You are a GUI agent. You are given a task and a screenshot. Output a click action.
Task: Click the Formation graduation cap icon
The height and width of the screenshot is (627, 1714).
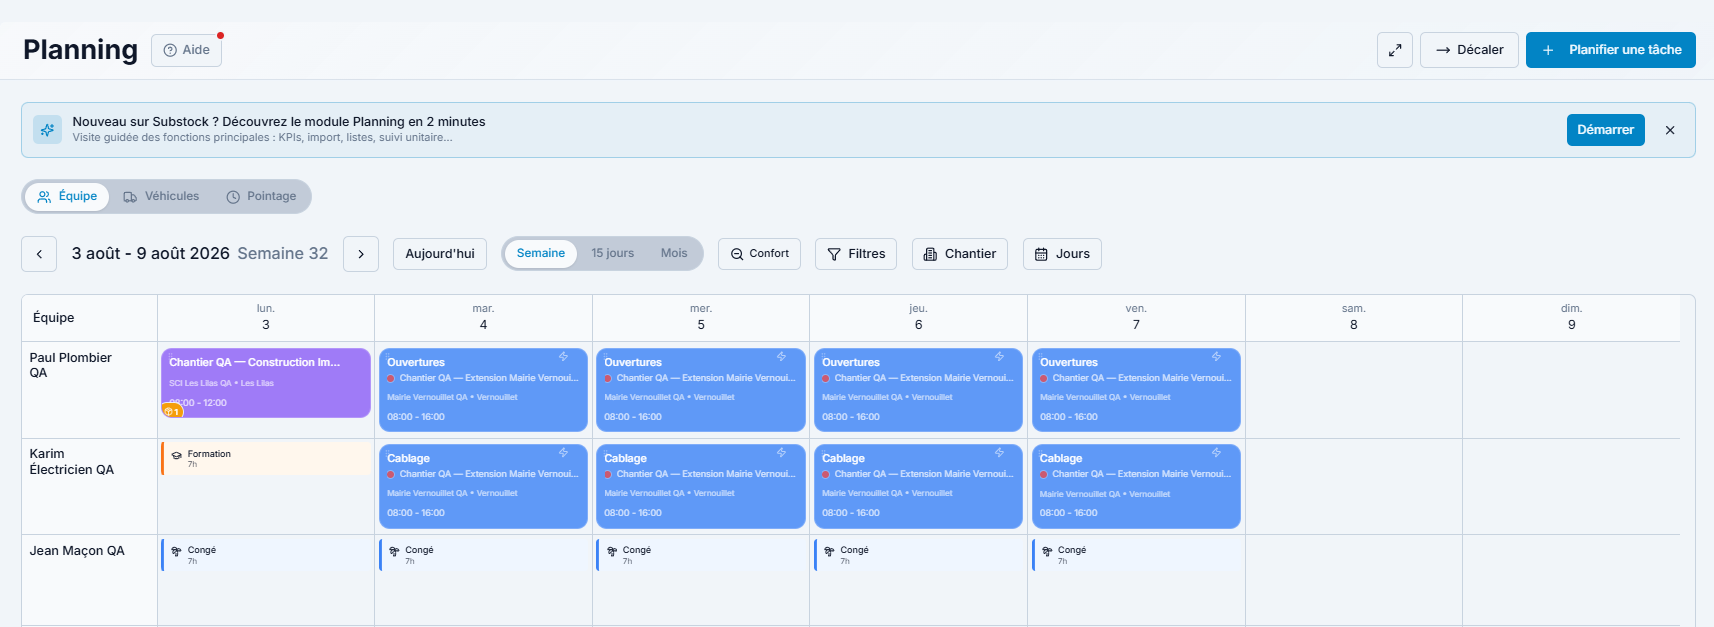[177, 455]
